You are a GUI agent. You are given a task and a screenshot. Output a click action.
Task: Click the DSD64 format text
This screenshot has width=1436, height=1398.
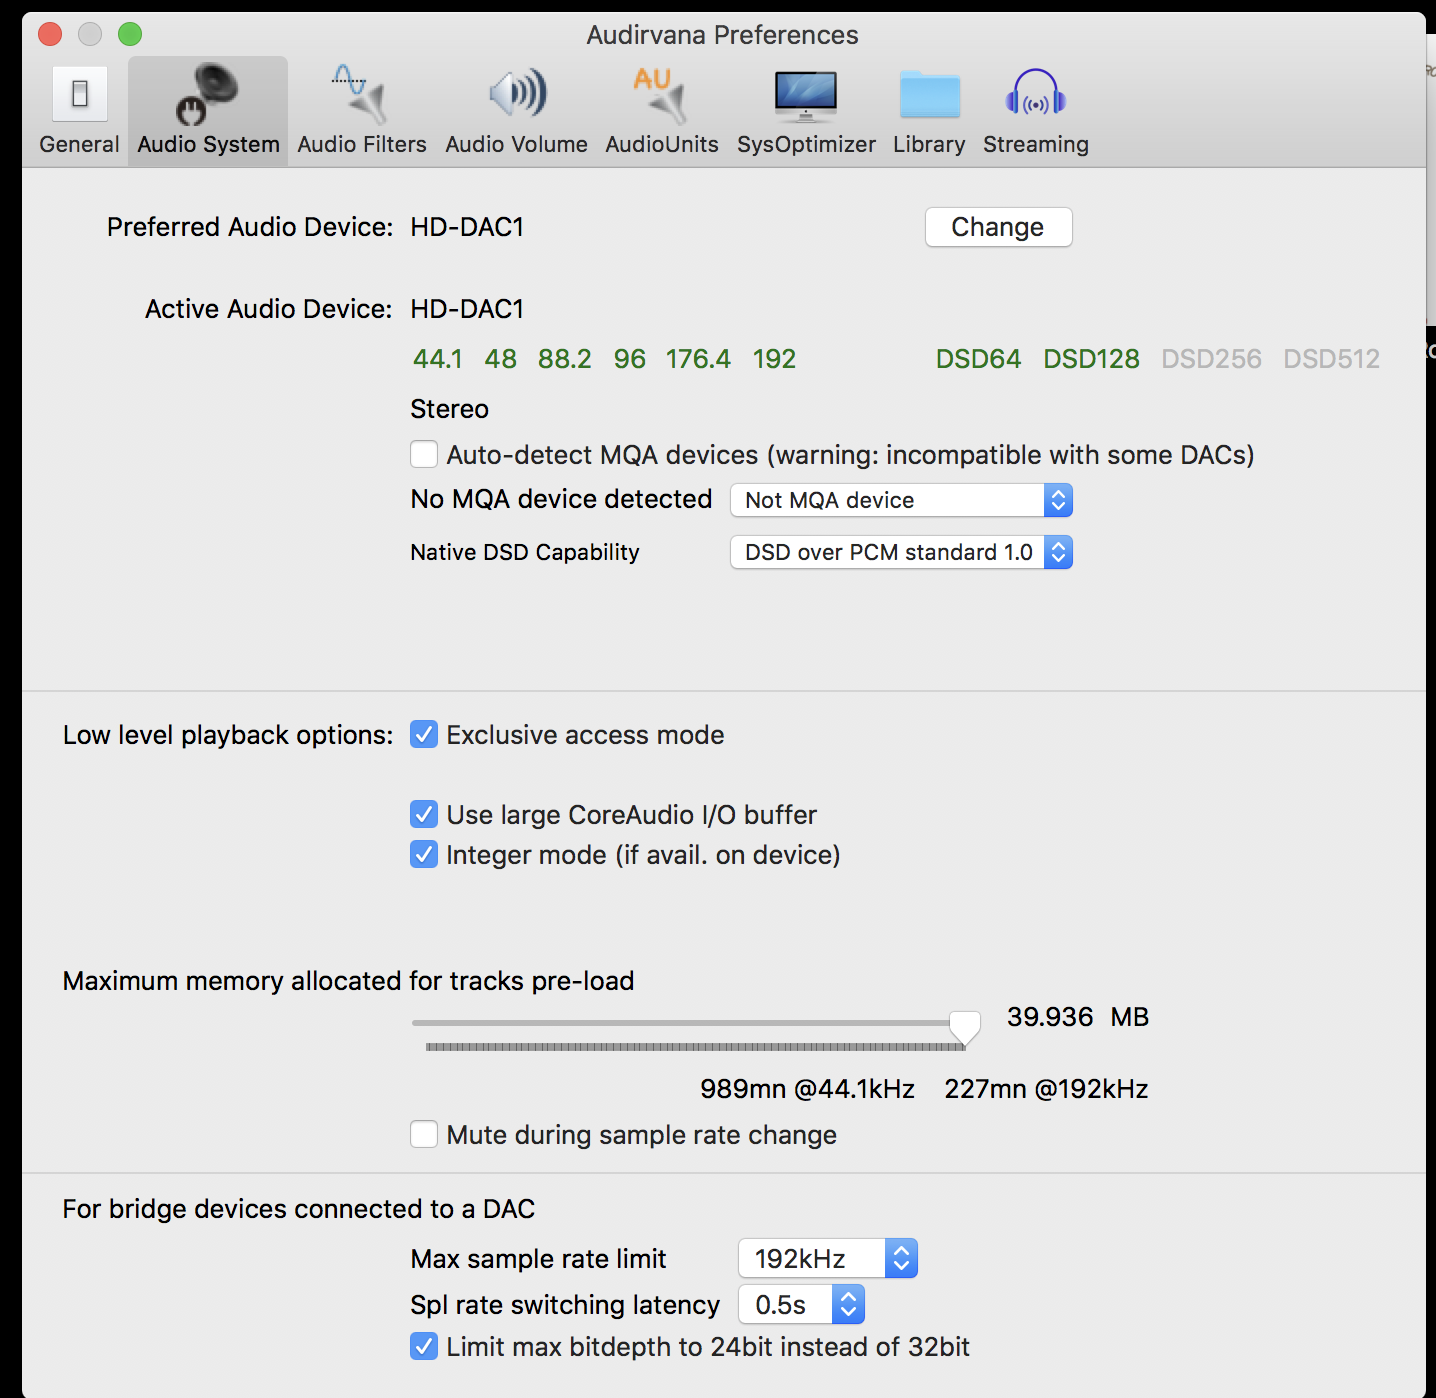coord(979,359)
